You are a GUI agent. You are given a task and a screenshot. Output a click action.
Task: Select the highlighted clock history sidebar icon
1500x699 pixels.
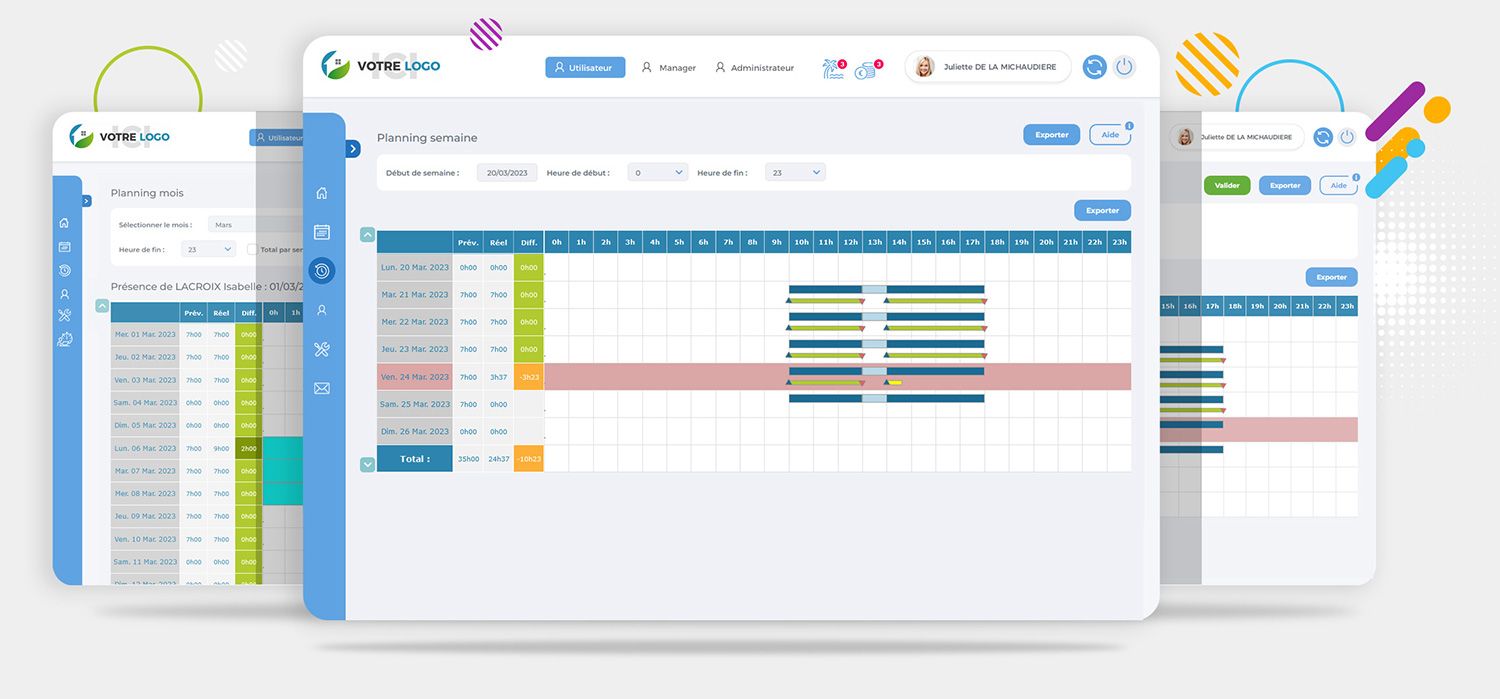pyautogui.click(x=321, y=271)
